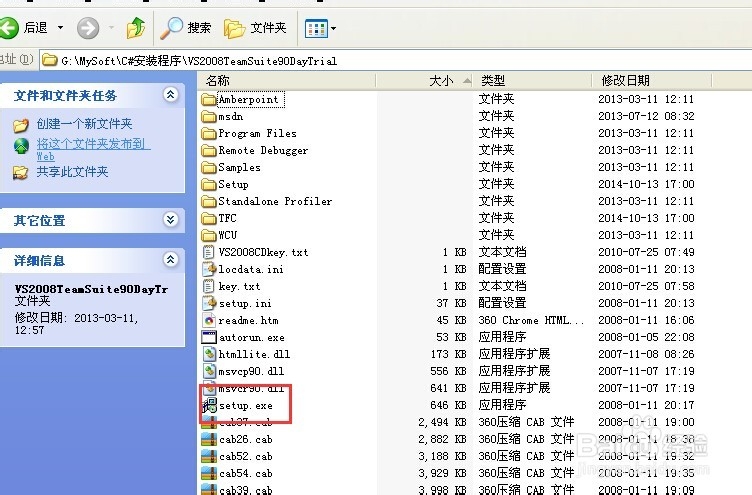Toggle the Folders pane button
Image resolution: width=752 pixels, height=495 pixels.
tap(255, 28)
